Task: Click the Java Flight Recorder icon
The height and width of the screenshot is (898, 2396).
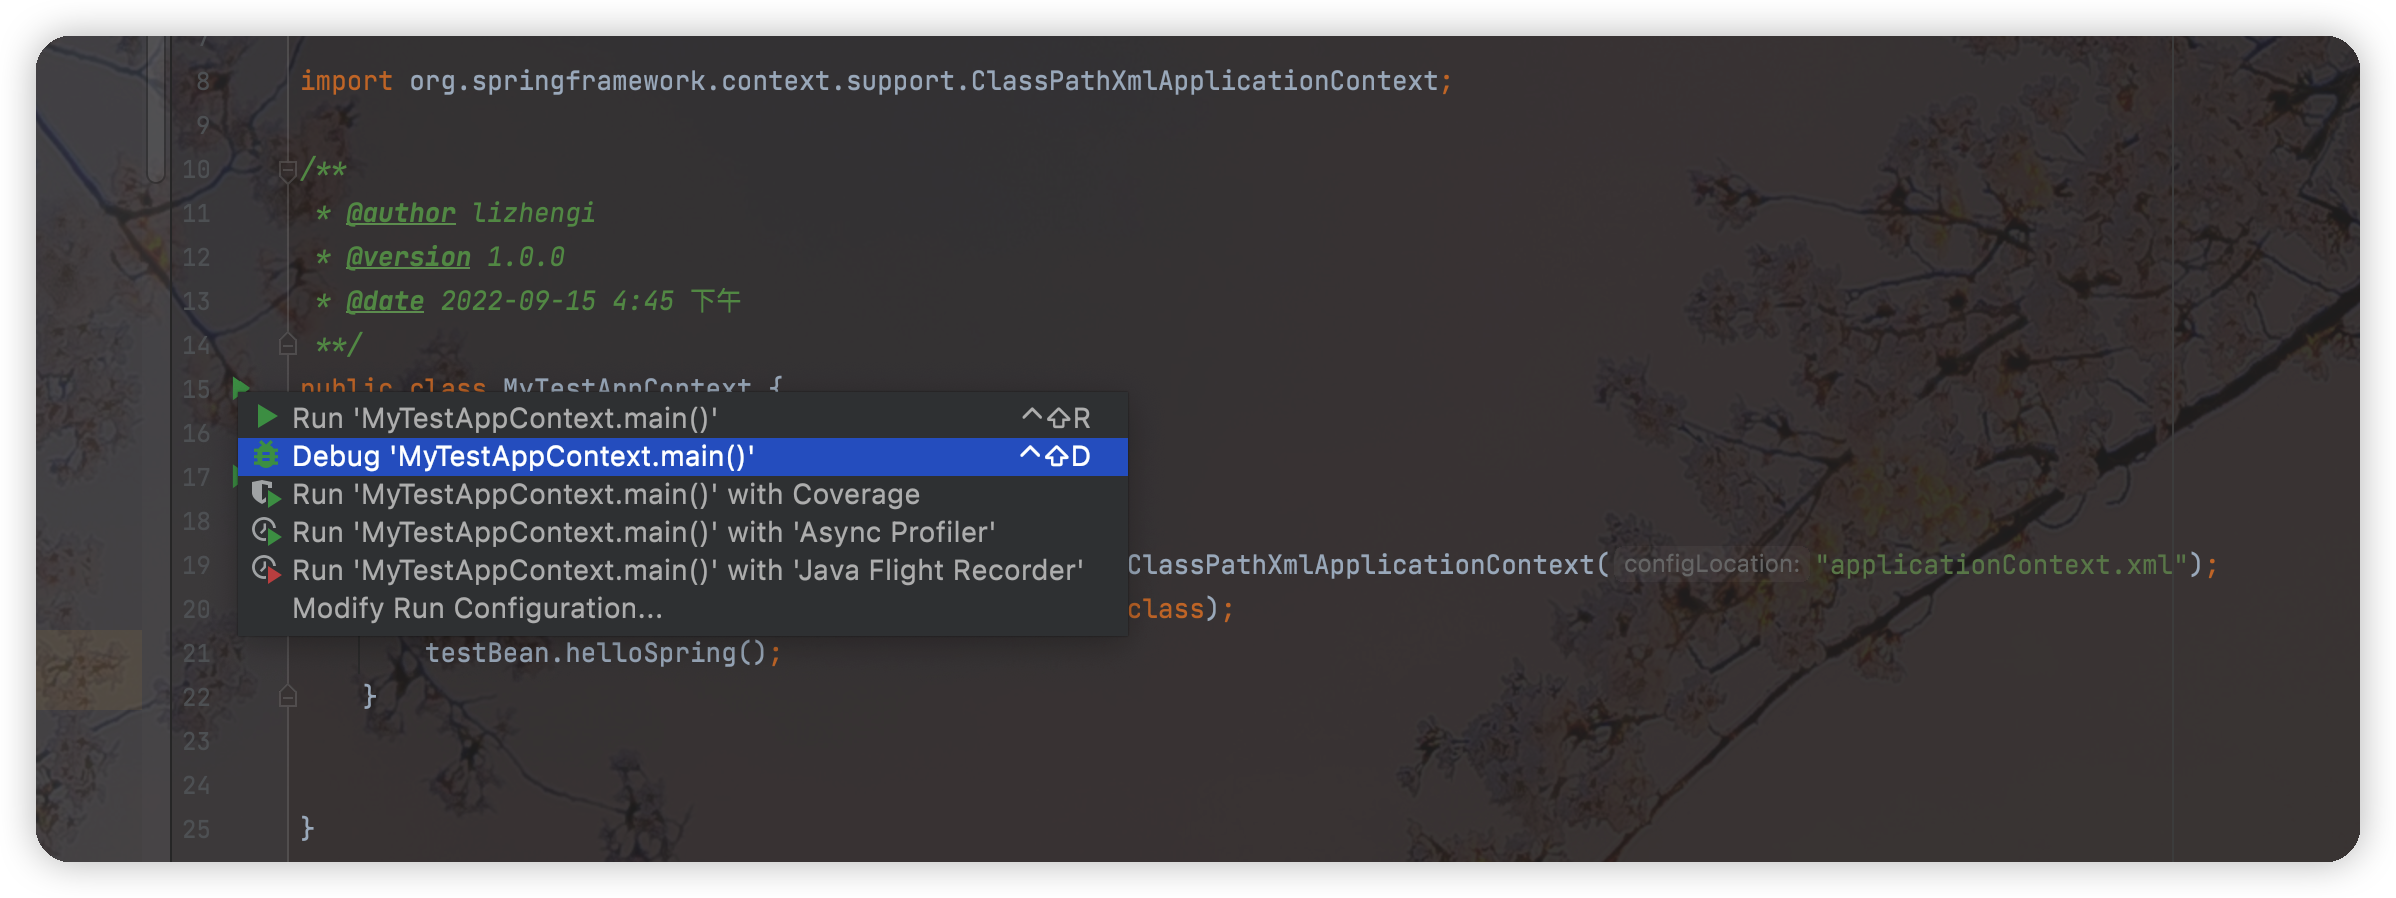Action: click(x=266, y=570)
